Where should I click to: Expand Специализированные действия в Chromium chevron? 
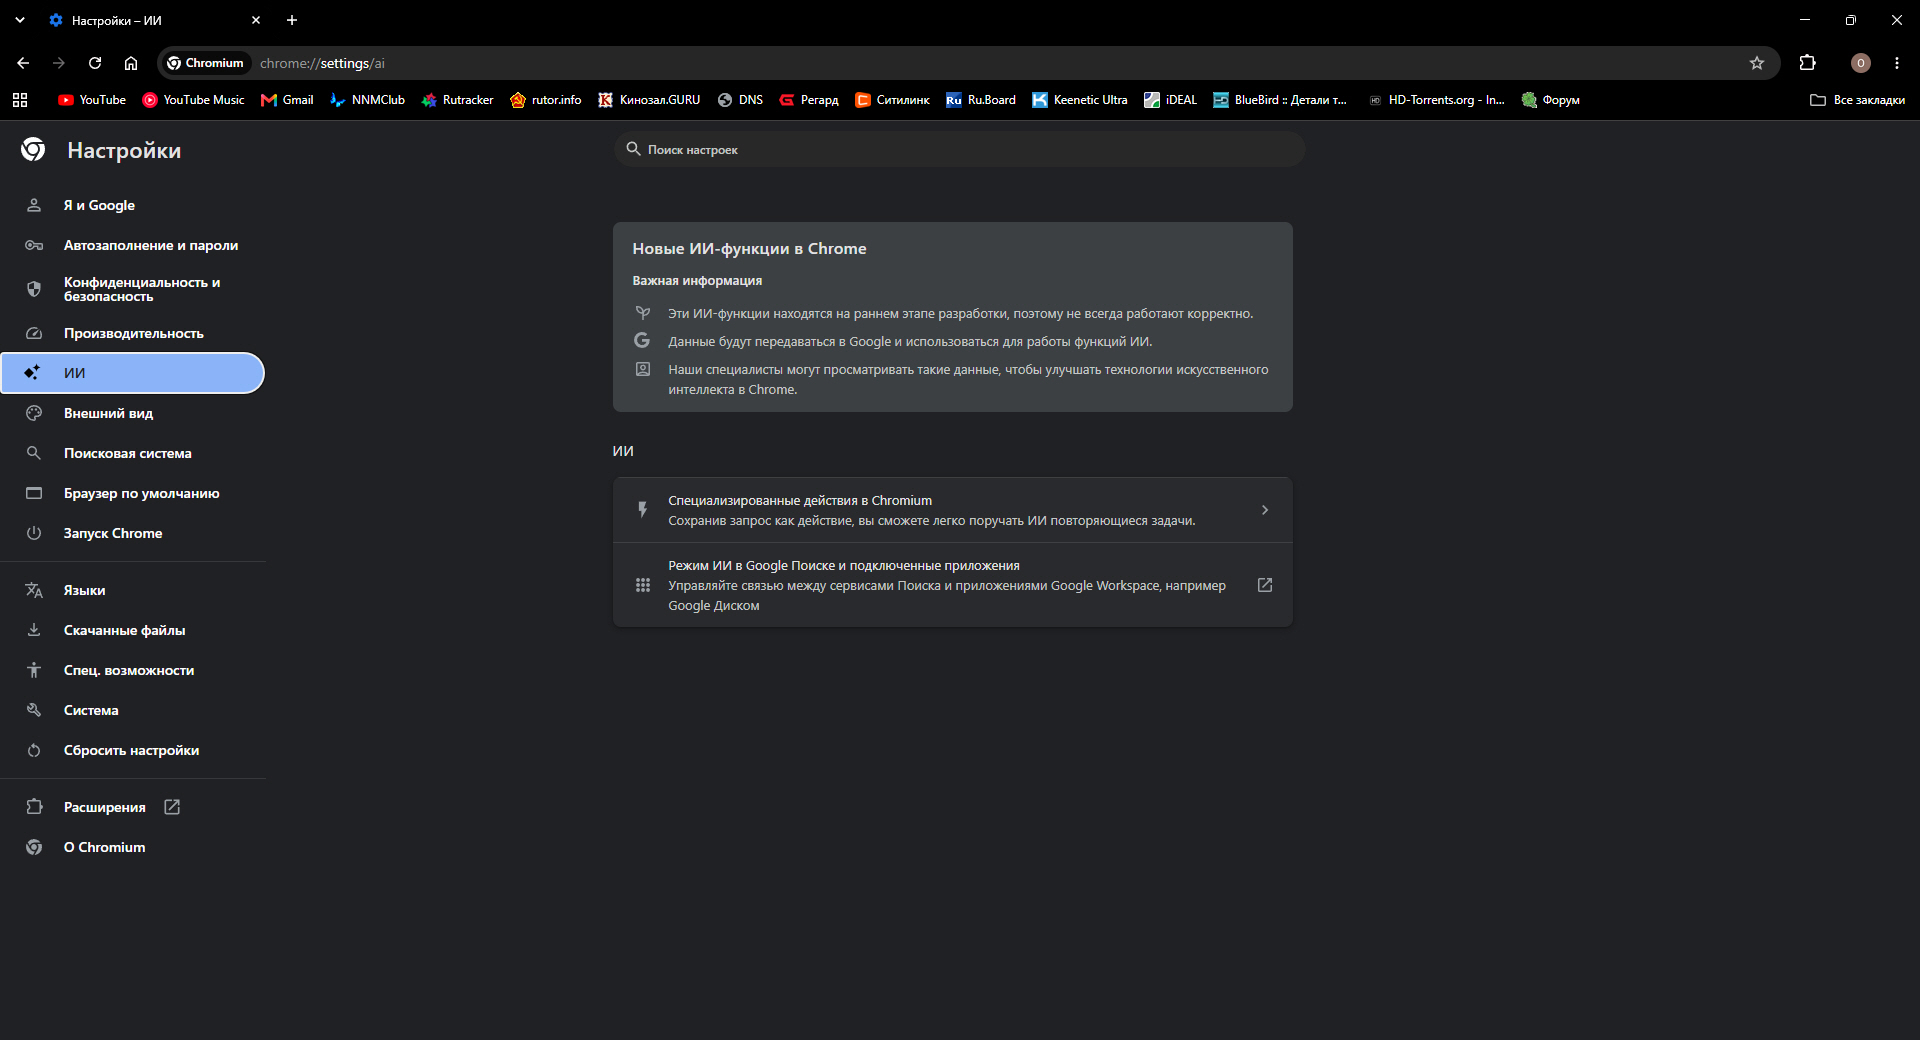pos(1265,510)
